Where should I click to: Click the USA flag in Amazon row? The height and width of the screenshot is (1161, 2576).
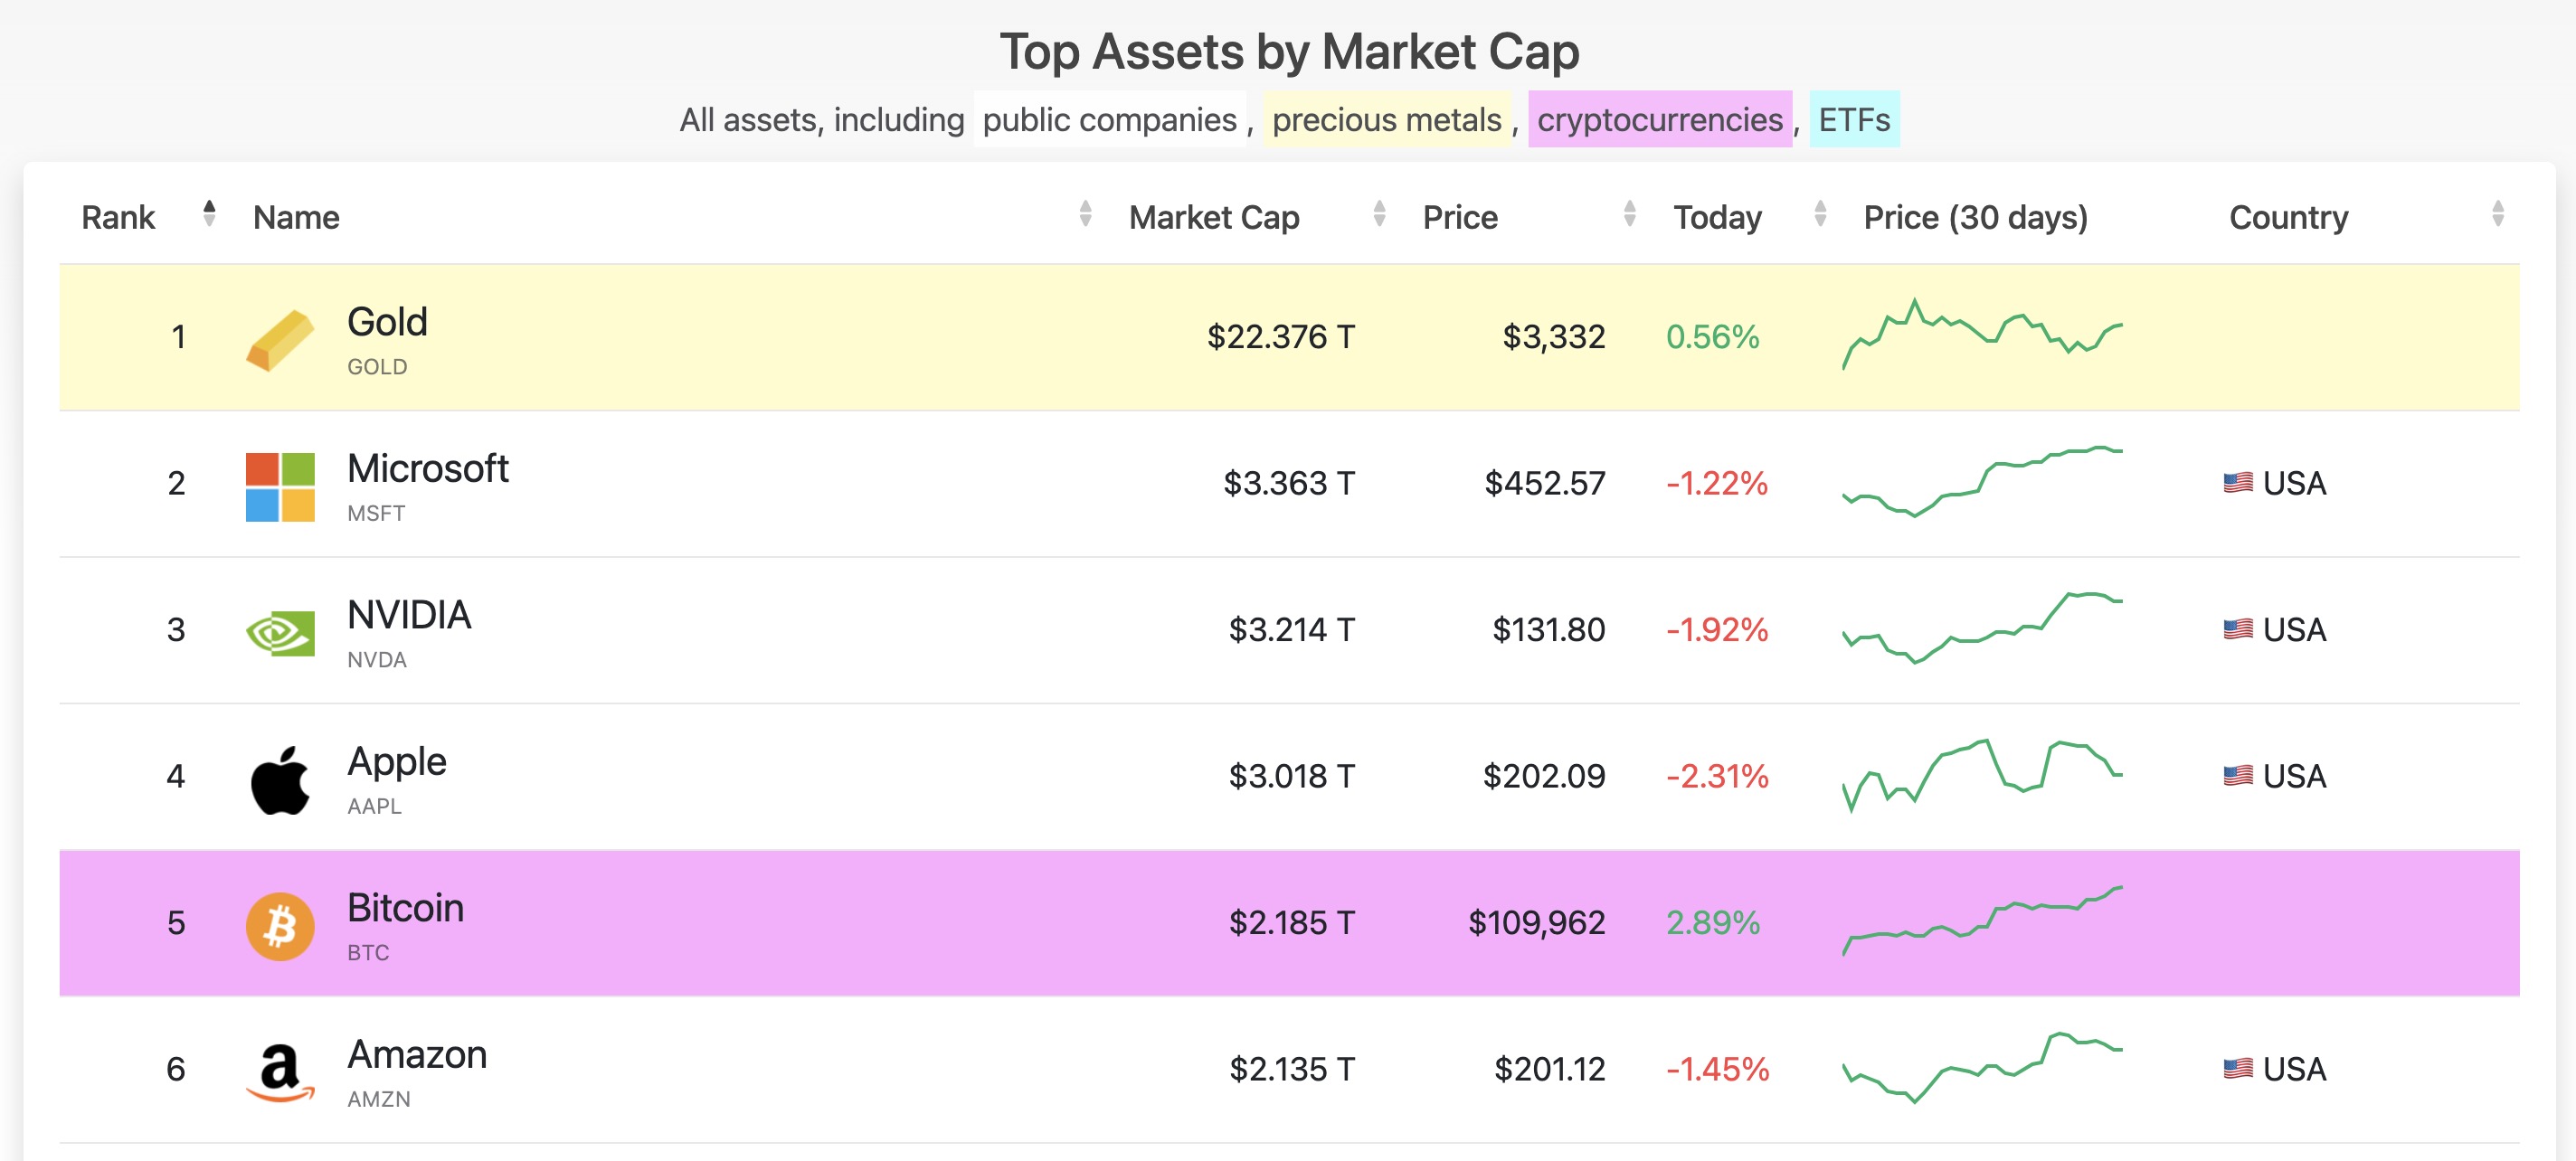point(2237,1069)
